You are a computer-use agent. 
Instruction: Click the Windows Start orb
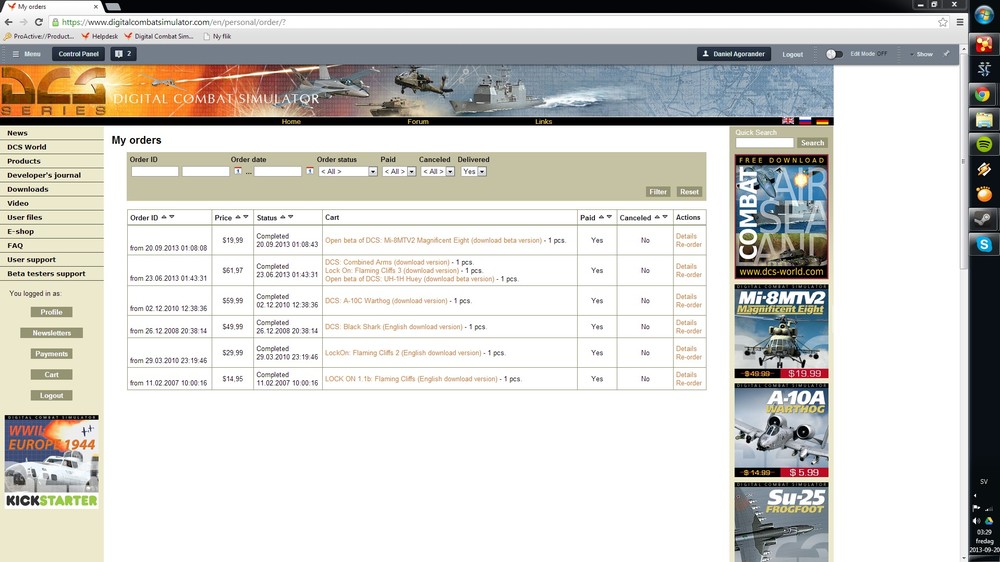pos(984,15)
